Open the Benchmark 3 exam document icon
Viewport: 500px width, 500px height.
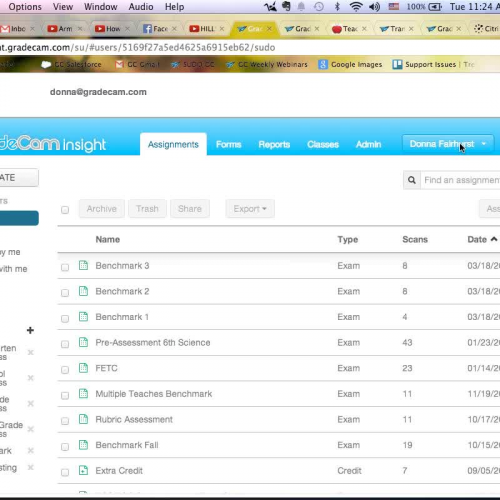(x=83, y=265)
